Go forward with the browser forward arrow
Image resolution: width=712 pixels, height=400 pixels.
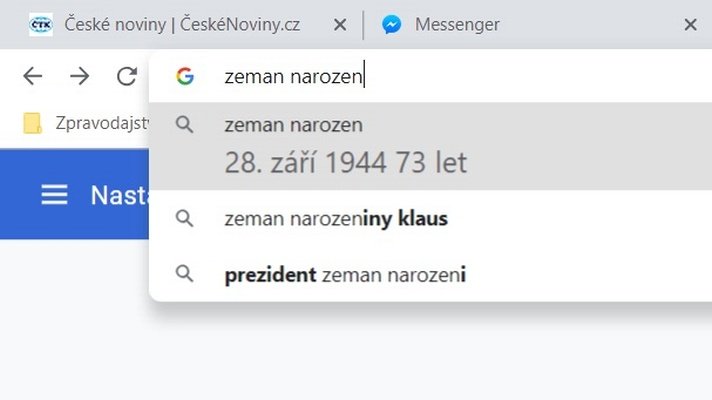coord(79,76)
